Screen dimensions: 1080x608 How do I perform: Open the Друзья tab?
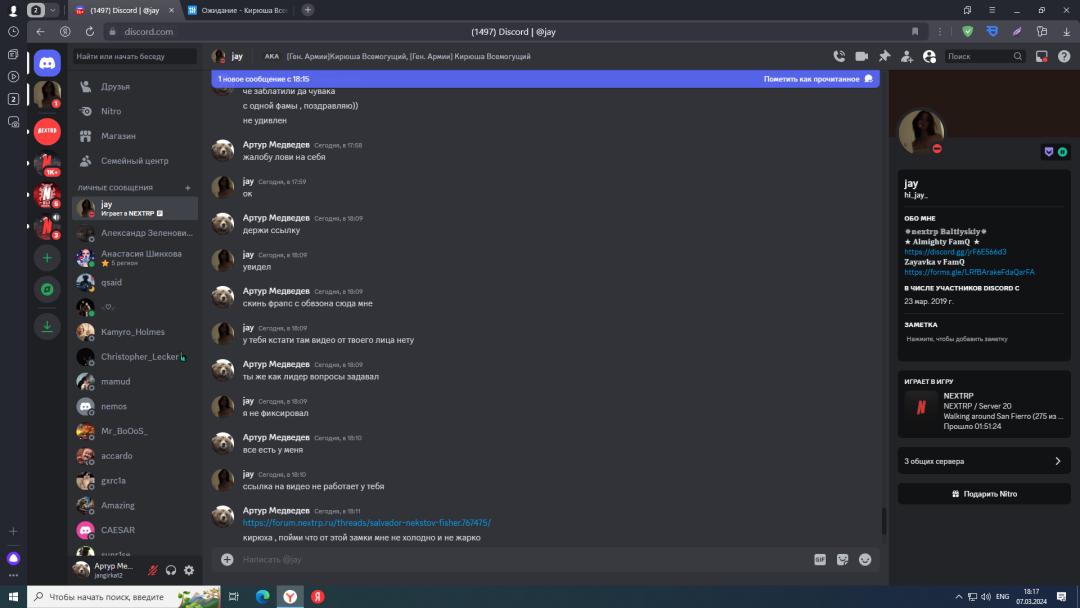click(x=115, y=87)
